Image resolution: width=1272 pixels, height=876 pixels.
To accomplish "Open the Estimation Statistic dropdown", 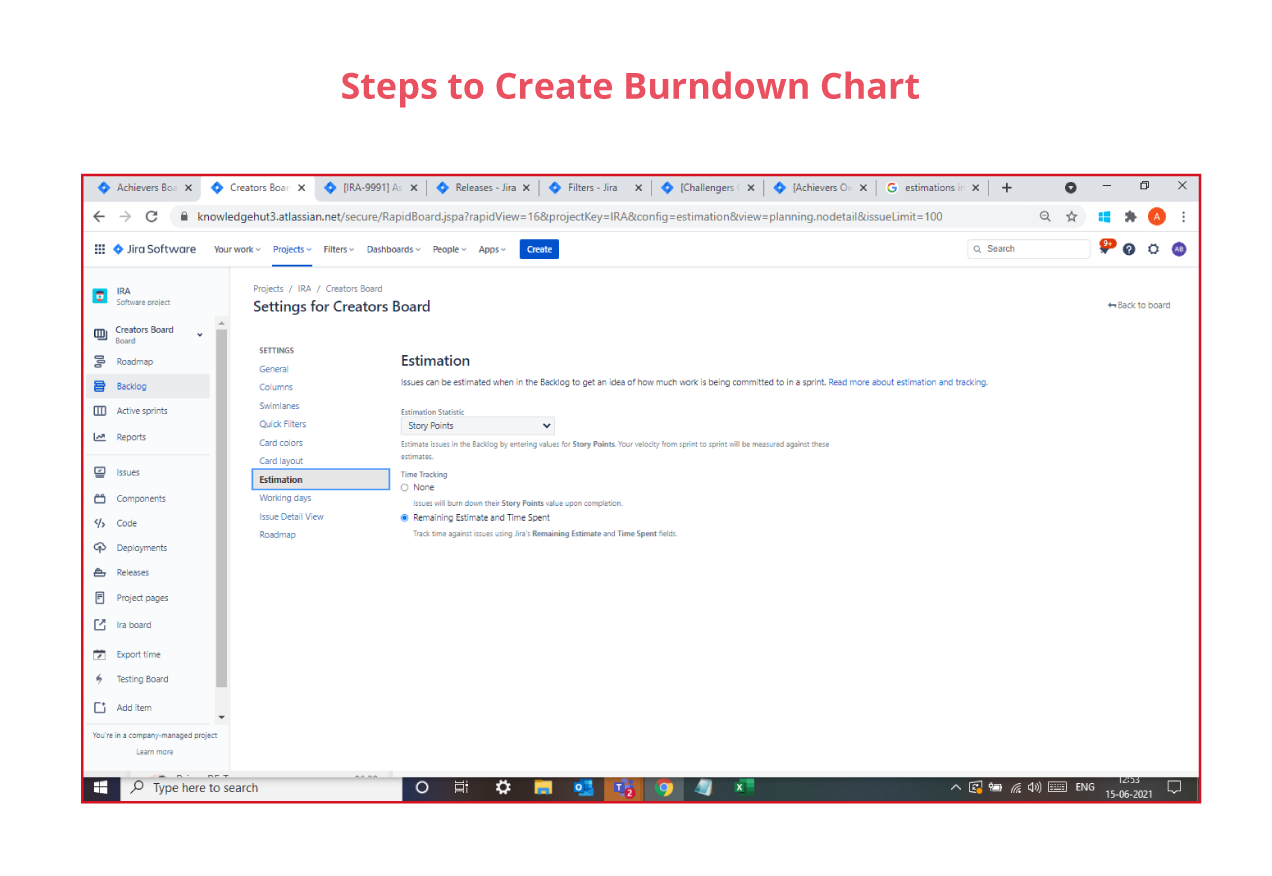I will (x=477, y=425).
